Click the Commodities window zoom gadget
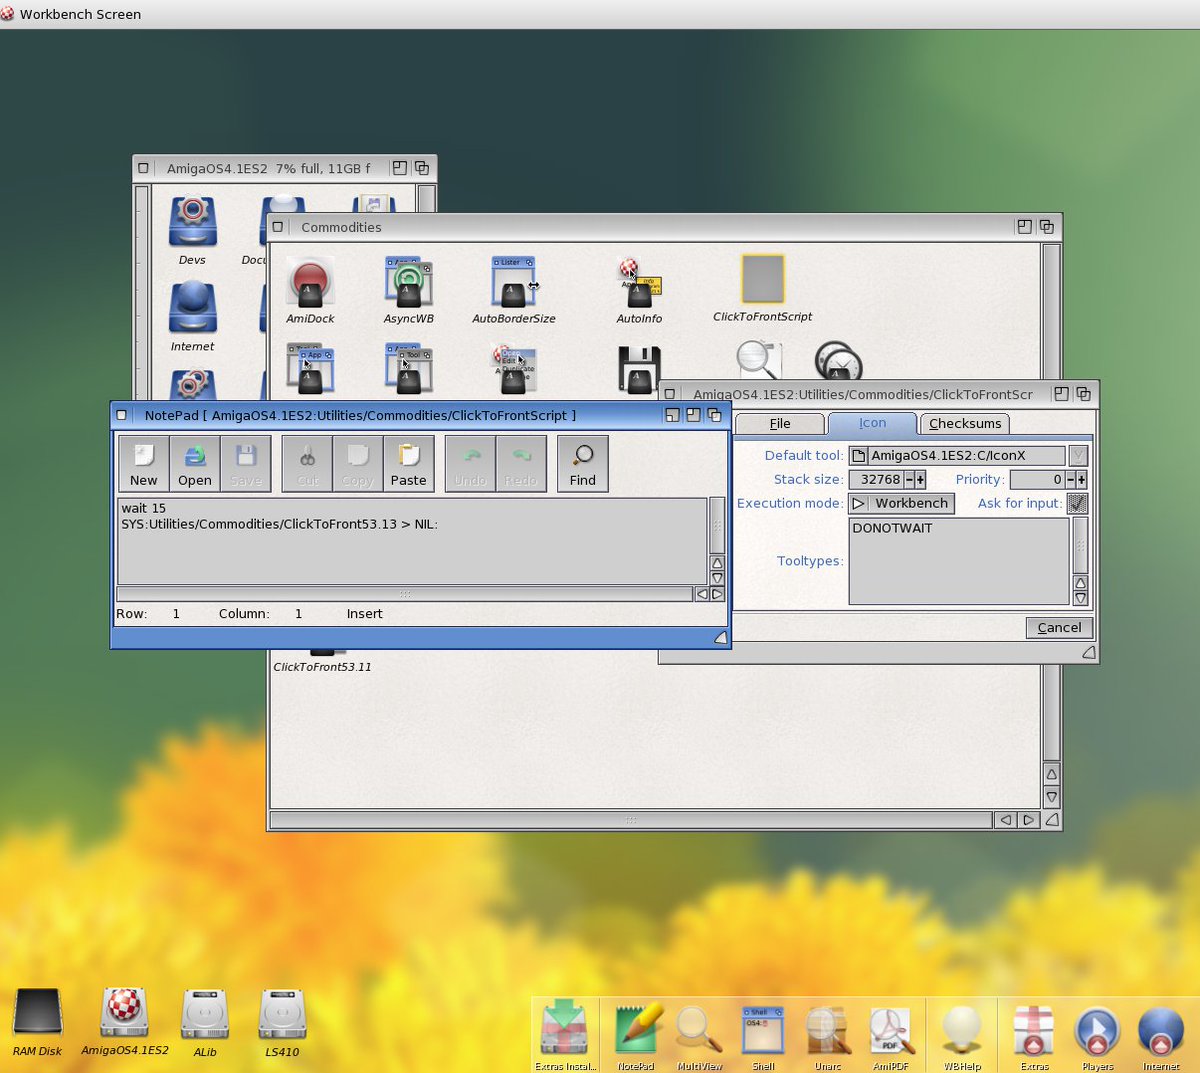The height and width of the screenshot is (1073, 1200). coord(1024,227)
